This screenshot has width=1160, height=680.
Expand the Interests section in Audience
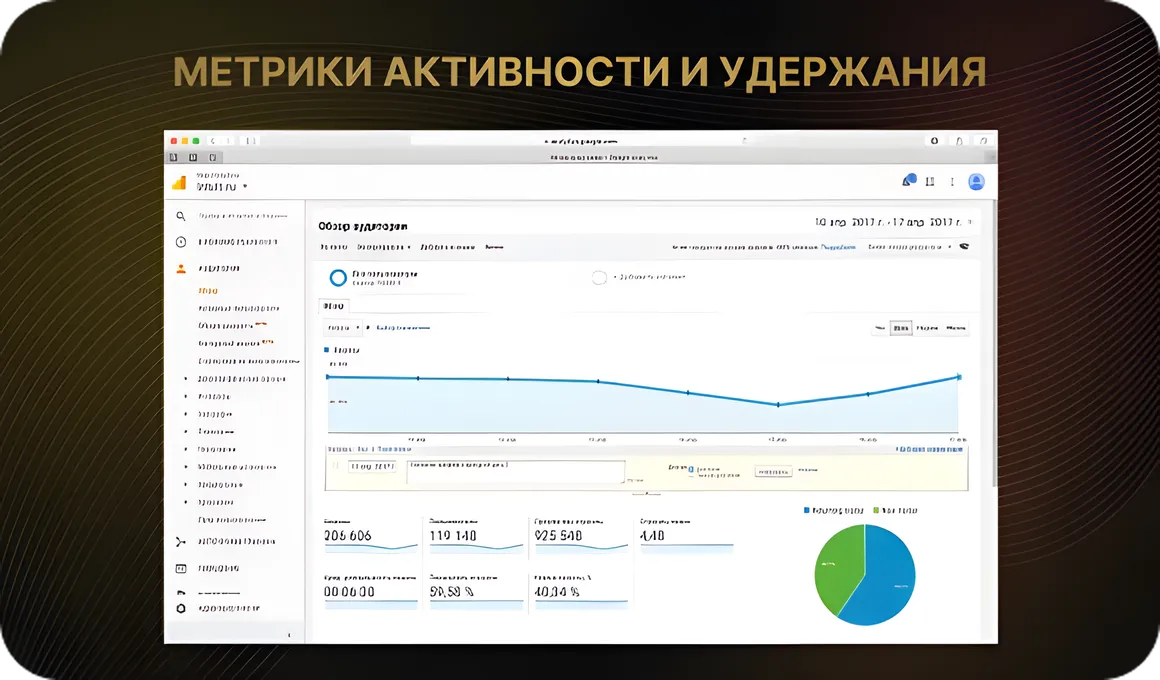[x=215, y=397]
